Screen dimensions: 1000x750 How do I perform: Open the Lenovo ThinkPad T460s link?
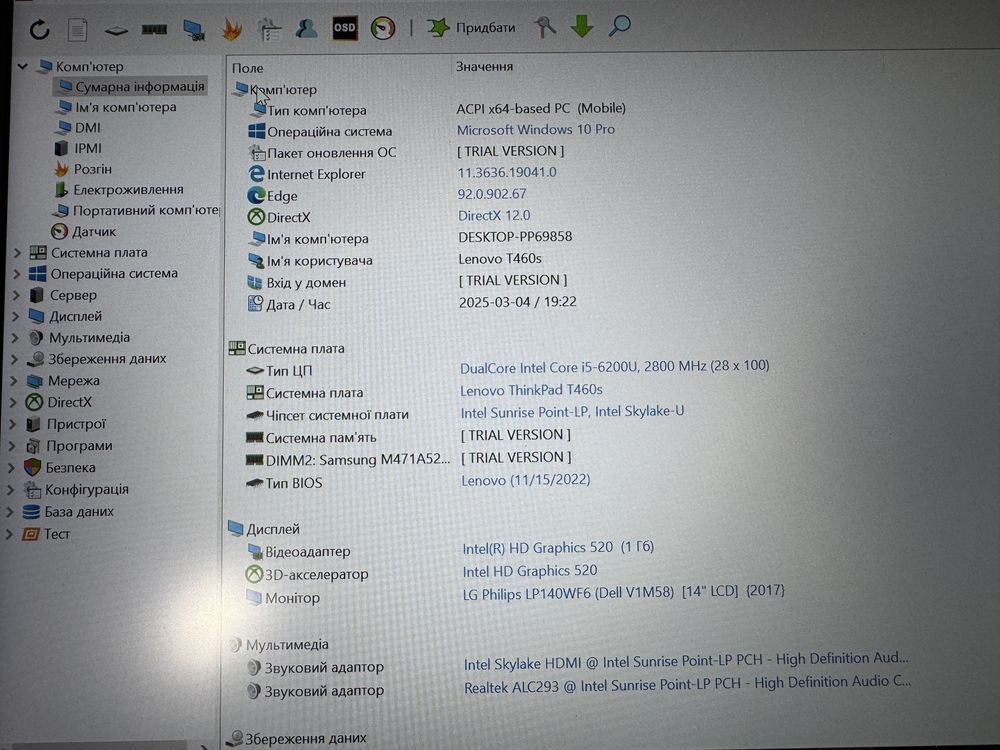531,390
